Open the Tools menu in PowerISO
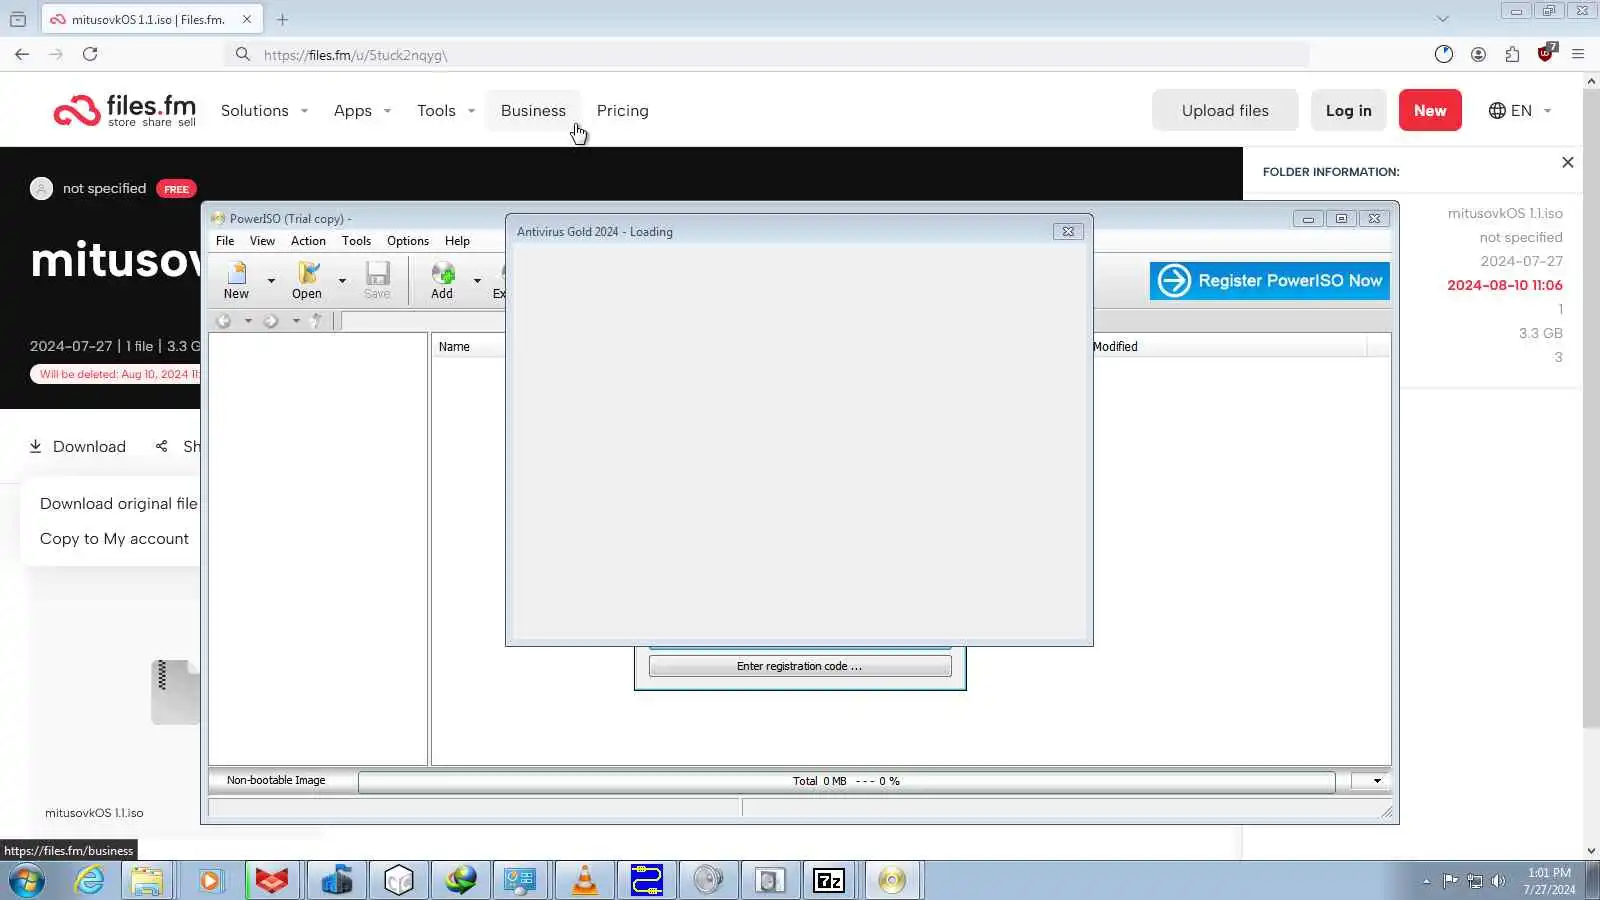This screenshot has width=1600, height=900. click(x=356, y=241)
